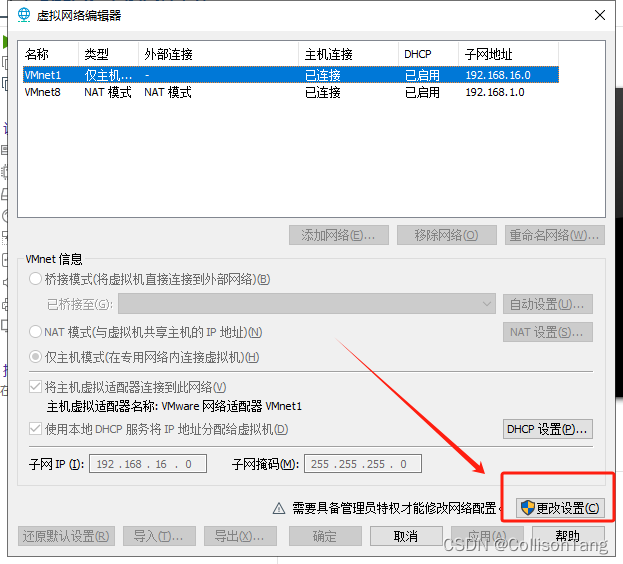The height and width of the screenshot is (564, 623).
Task: Click 导入(T)... button
Action: (x=159, y=536)
